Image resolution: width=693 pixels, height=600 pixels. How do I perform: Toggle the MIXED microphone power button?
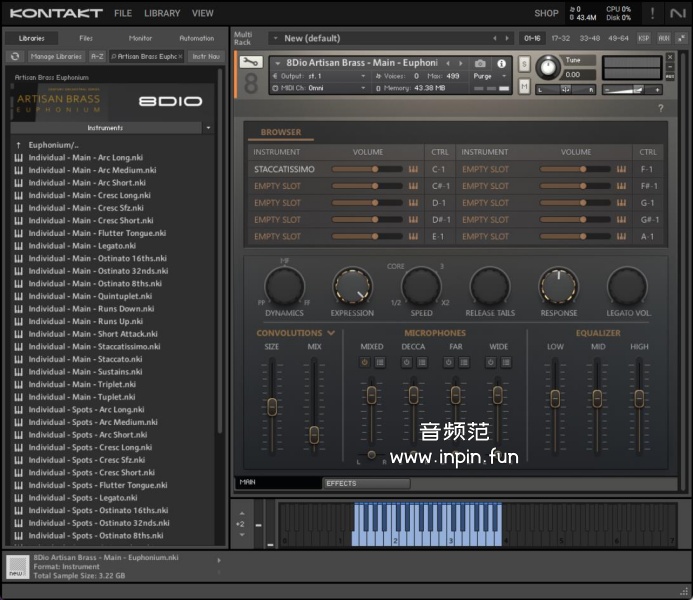(x=365, y=362)
